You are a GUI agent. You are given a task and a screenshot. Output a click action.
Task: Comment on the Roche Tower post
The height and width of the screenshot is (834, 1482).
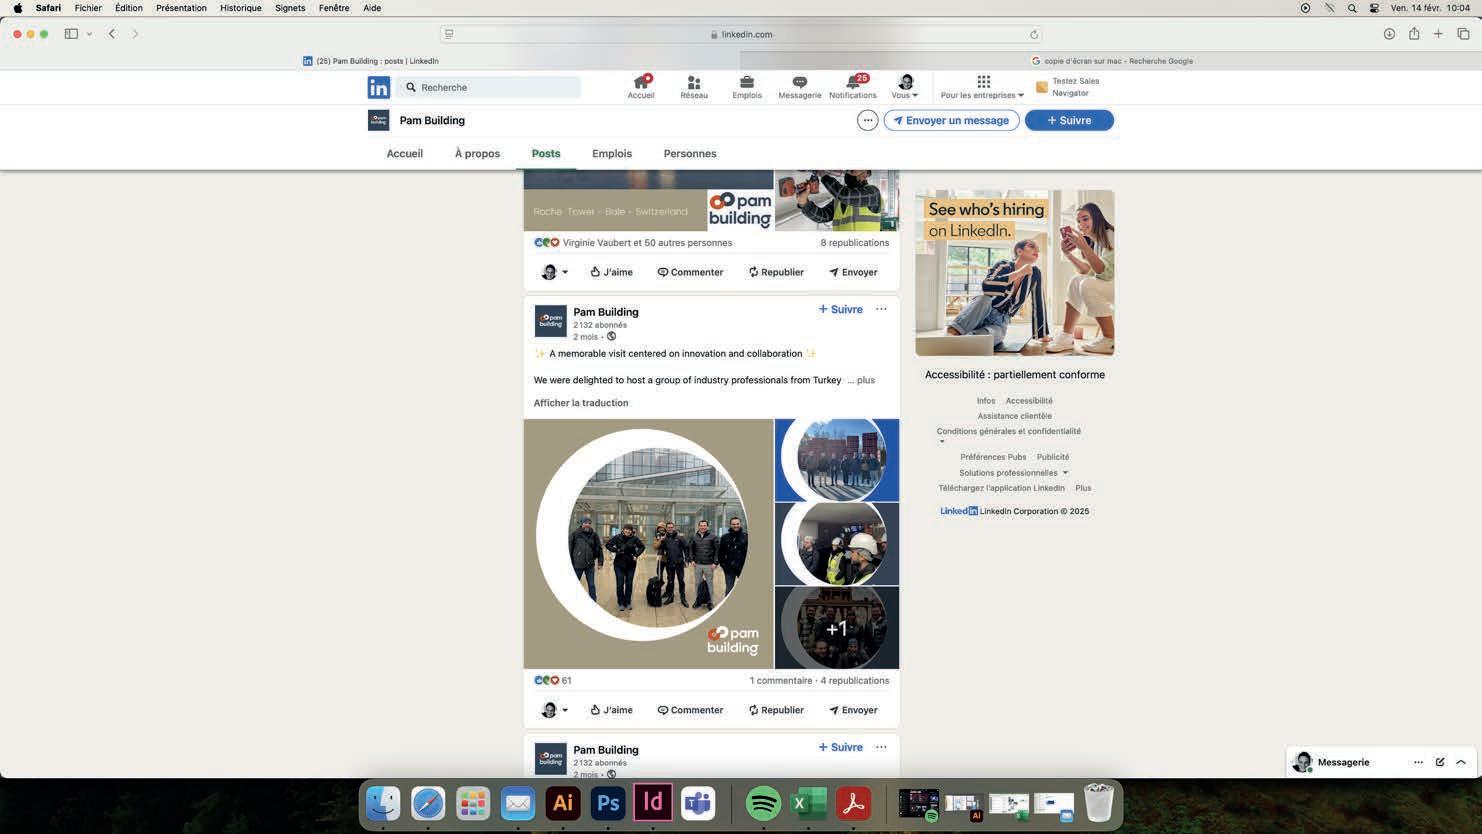[690, 272]
